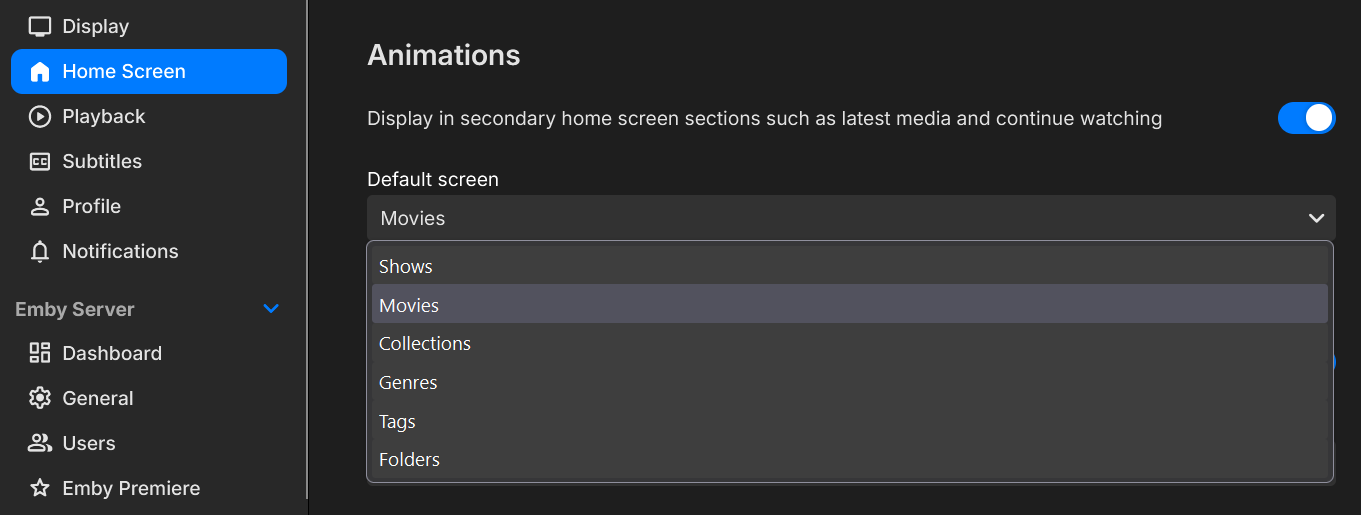Choose the Folders list option

[409, 460]
